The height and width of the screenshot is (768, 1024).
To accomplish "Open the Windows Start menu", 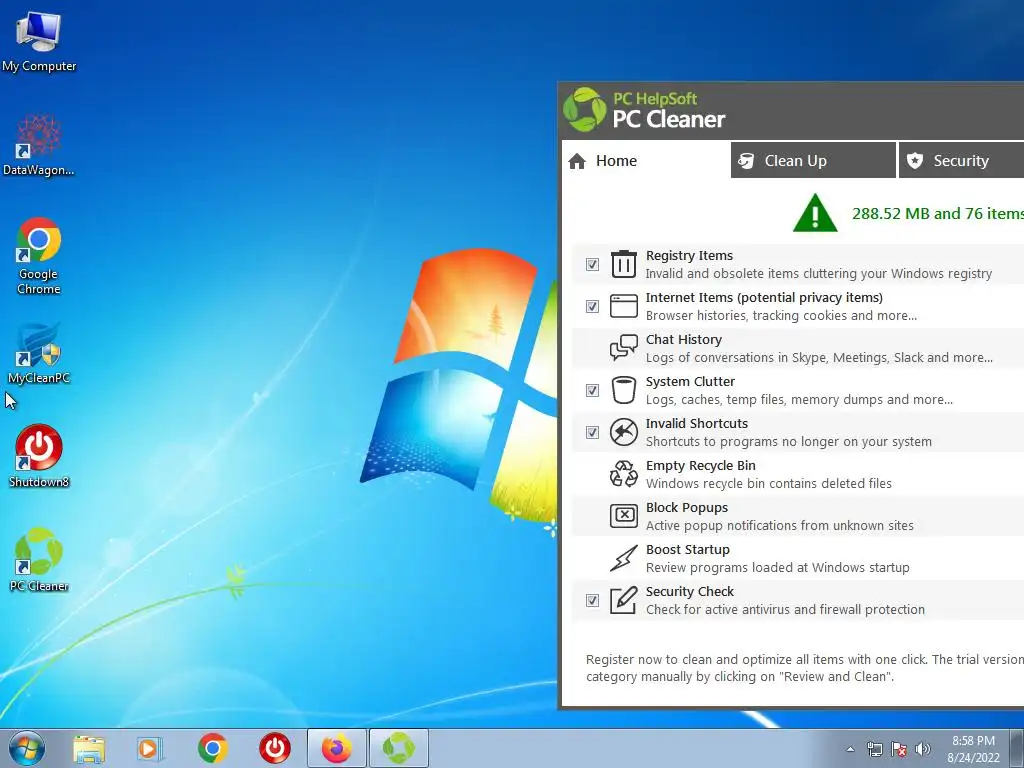I will click(x=27, y=748).
